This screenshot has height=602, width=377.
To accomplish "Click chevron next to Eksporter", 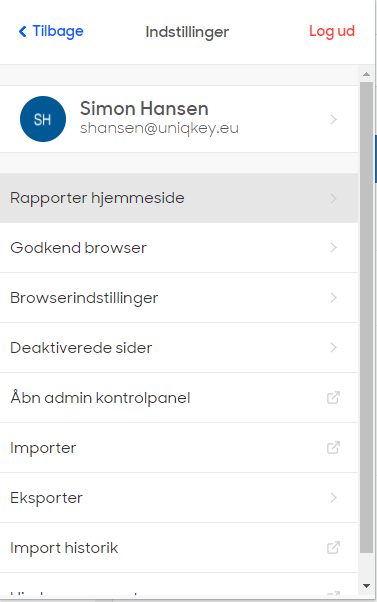I will (x=334, y=498).
